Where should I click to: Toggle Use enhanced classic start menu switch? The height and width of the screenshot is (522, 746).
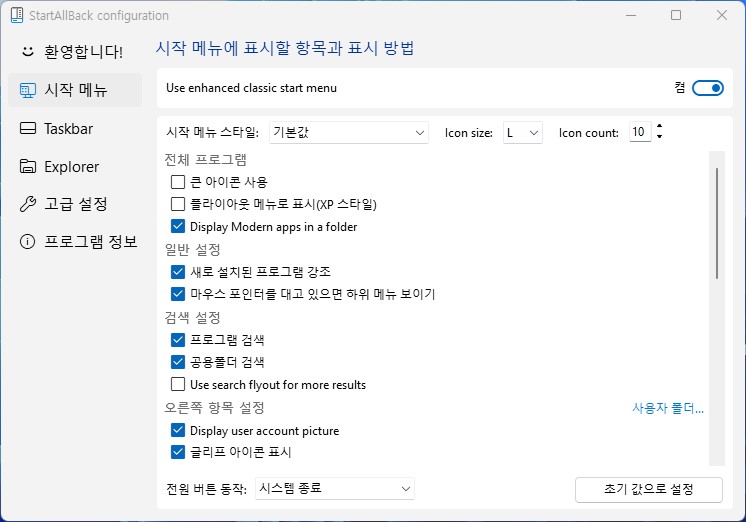707,88
